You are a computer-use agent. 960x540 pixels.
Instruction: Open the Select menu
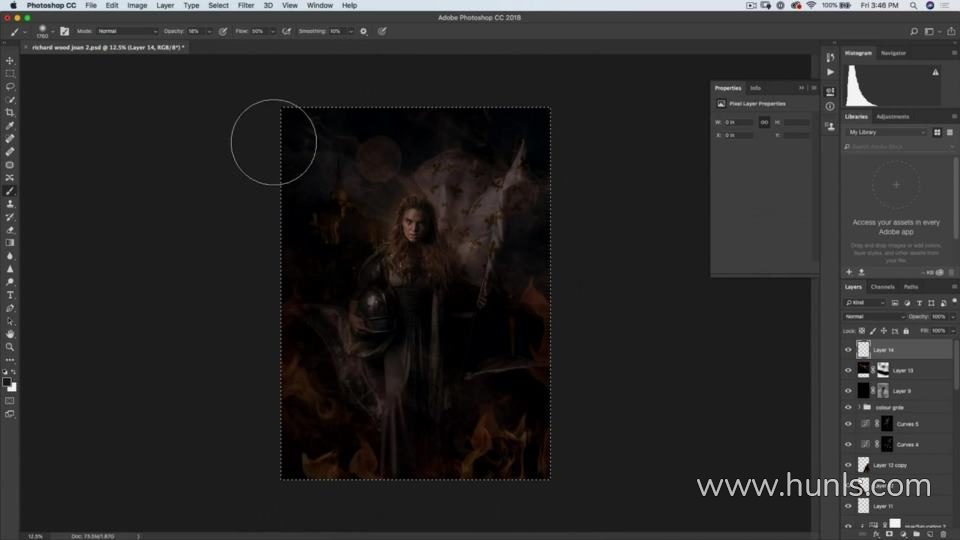pos(218,6)
